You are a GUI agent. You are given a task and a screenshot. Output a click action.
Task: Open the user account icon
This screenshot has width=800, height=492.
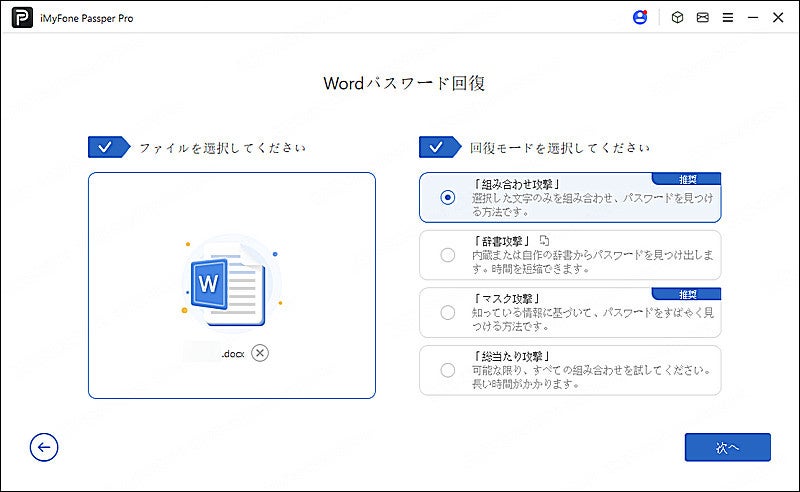tap(640, 17)
